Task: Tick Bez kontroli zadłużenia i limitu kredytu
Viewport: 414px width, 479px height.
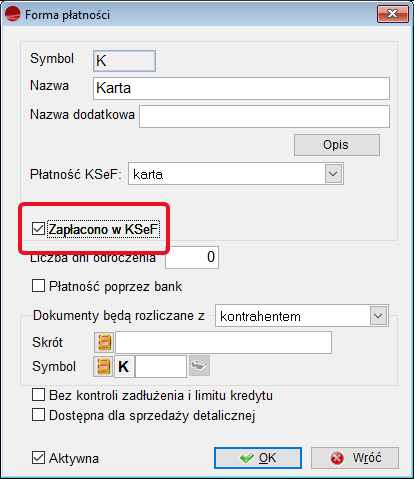Action: pos(38,395)
